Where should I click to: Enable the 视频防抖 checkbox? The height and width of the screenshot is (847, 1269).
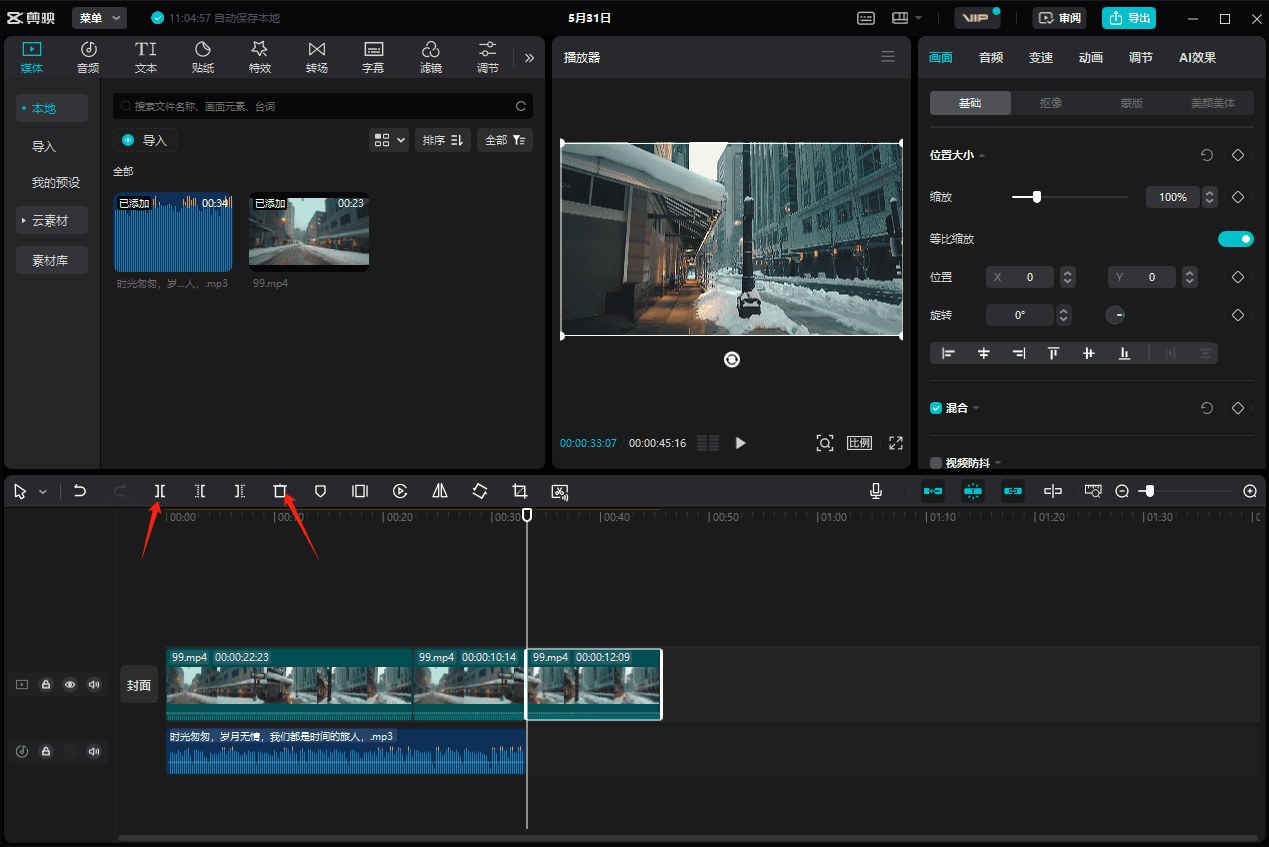coord(936,463)
